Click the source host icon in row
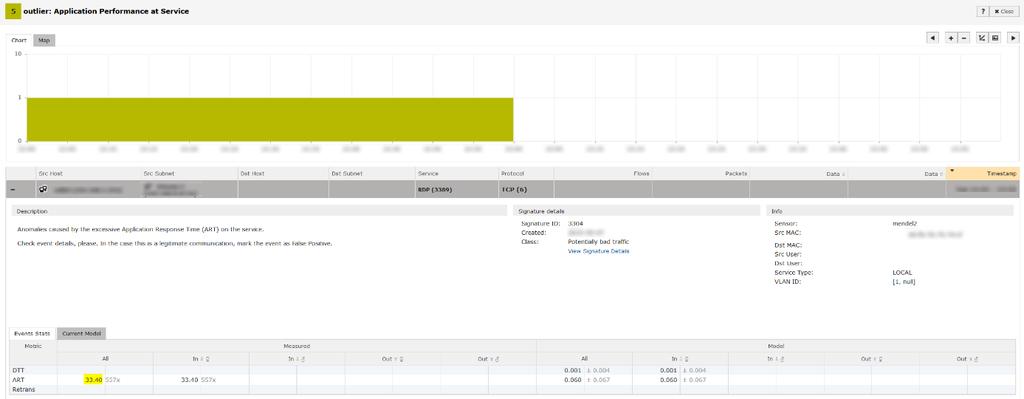This screenshot has height=399, width=1024. (43, 189)
